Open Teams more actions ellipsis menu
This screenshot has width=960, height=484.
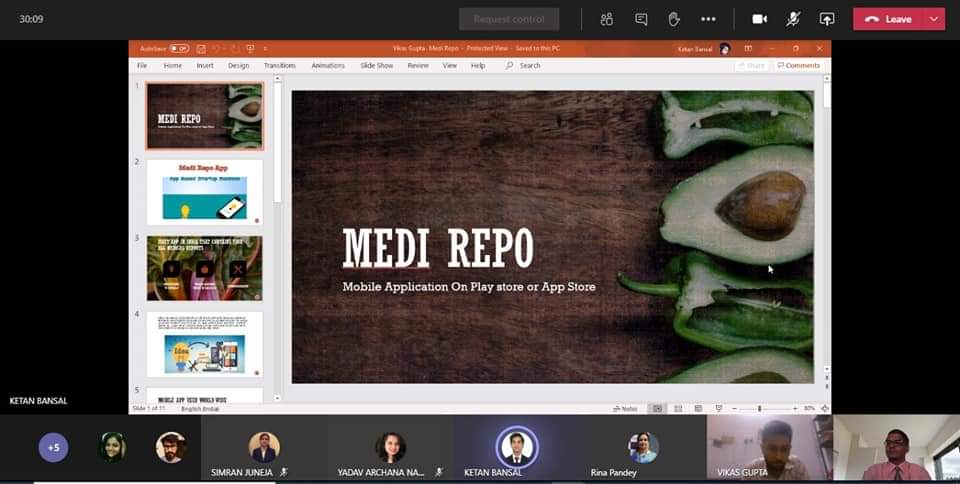(x=708, y=19)
